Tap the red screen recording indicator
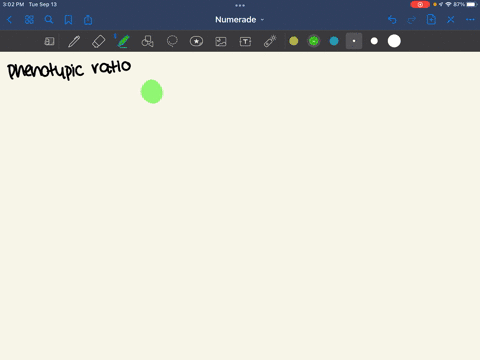 tap(420, 5)
